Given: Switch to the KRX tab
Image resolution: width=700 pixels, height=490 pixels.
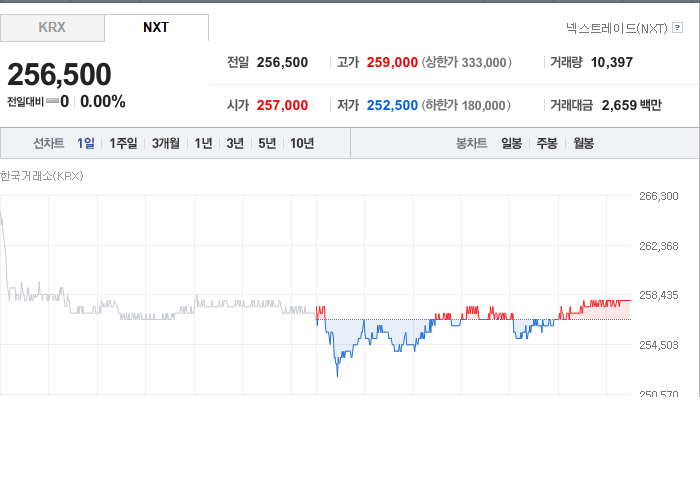Looking at the screenshot, I should coord(52,28).
